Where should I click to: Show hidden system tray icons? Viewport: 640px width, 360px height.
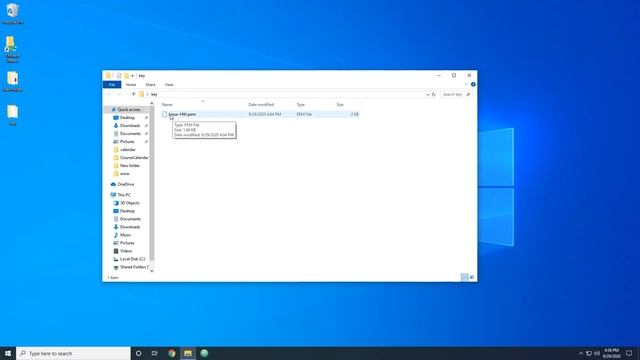click(581, 353)
